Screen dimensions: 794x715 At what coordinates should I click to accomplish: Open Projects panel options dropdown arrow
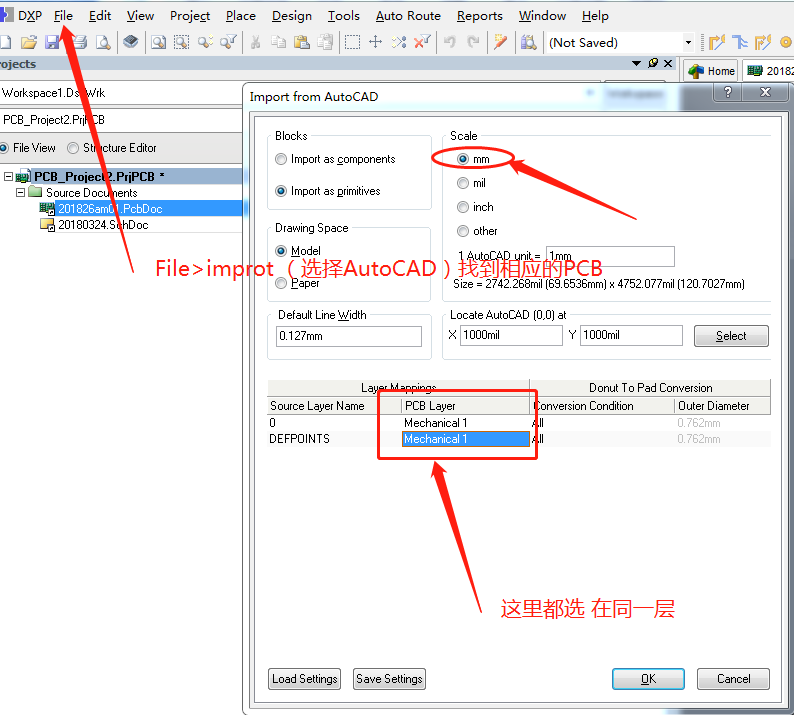[x=637, y=63]
